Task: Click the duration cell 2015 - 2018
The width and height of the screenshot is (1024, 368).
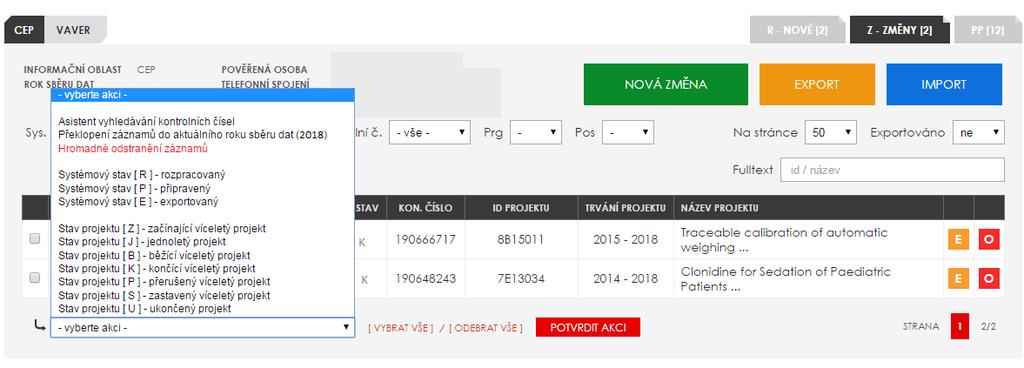Action: click(625, 239)
